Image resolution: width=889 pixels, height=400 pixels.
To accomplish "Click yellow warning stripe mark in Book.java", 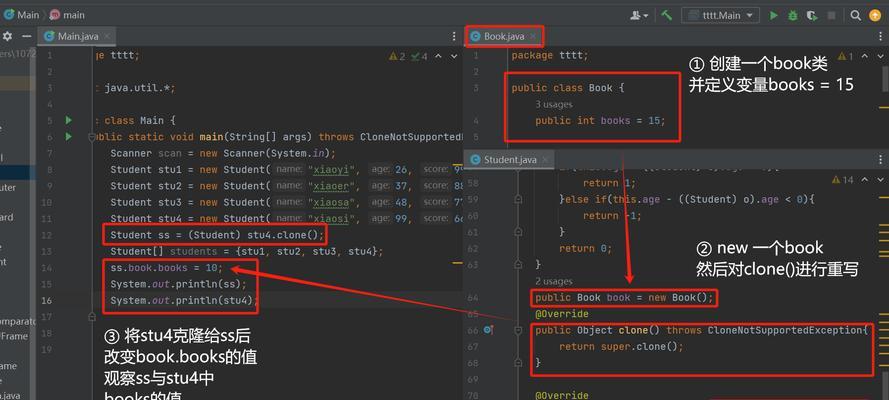I will pos(884,106).
